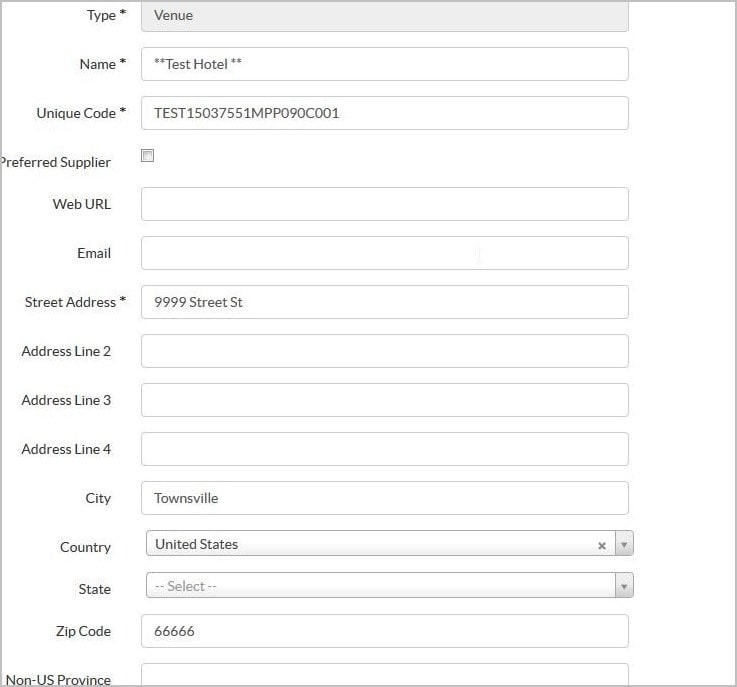This screenshot has width=737, height=687.
Task: Focus the City field containing Townsville
Action: (x=384, y=498)
